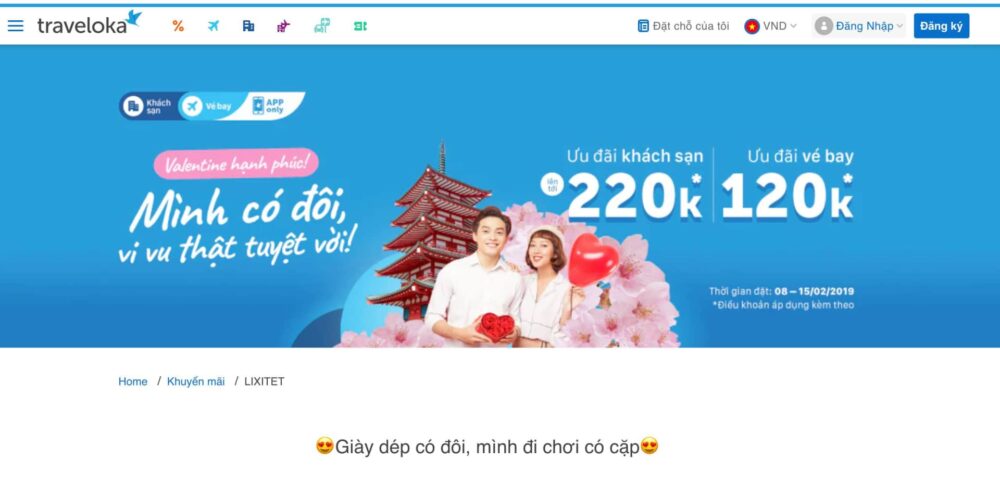Click the user avatar icon
This screenshot has height=486, width=1000.
[x=823, y=26]
